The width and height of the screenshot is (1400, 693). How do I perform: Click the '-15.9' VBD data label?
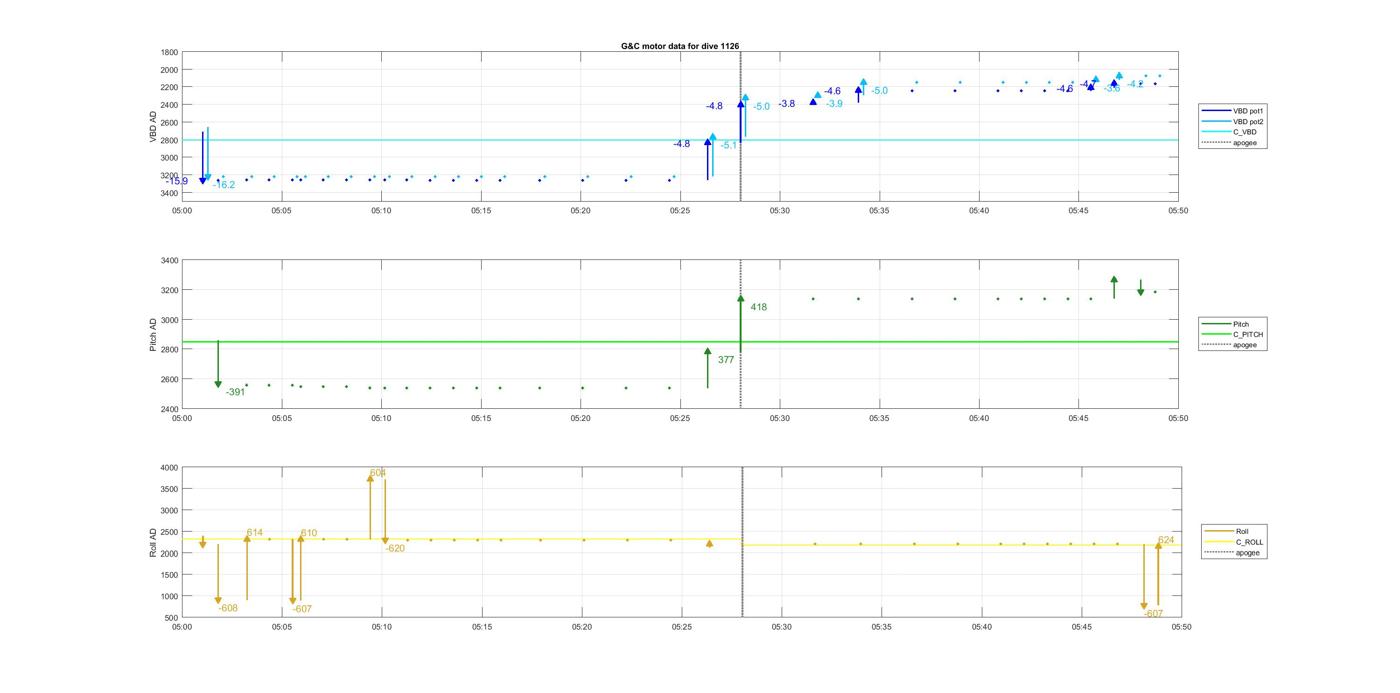coord(178,181)
